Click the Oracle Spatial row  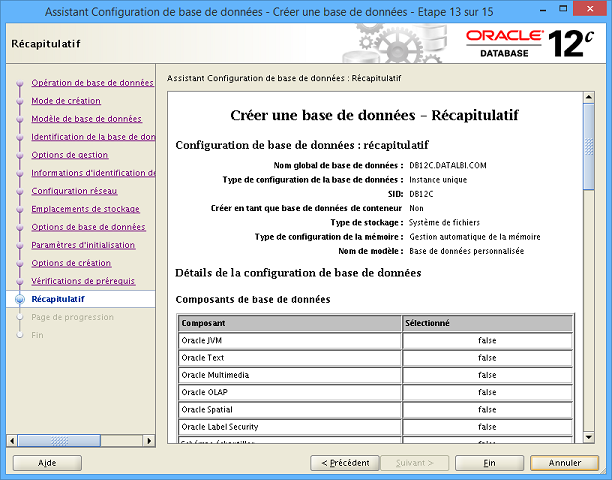pyautogui.click(x=375, y=410)
